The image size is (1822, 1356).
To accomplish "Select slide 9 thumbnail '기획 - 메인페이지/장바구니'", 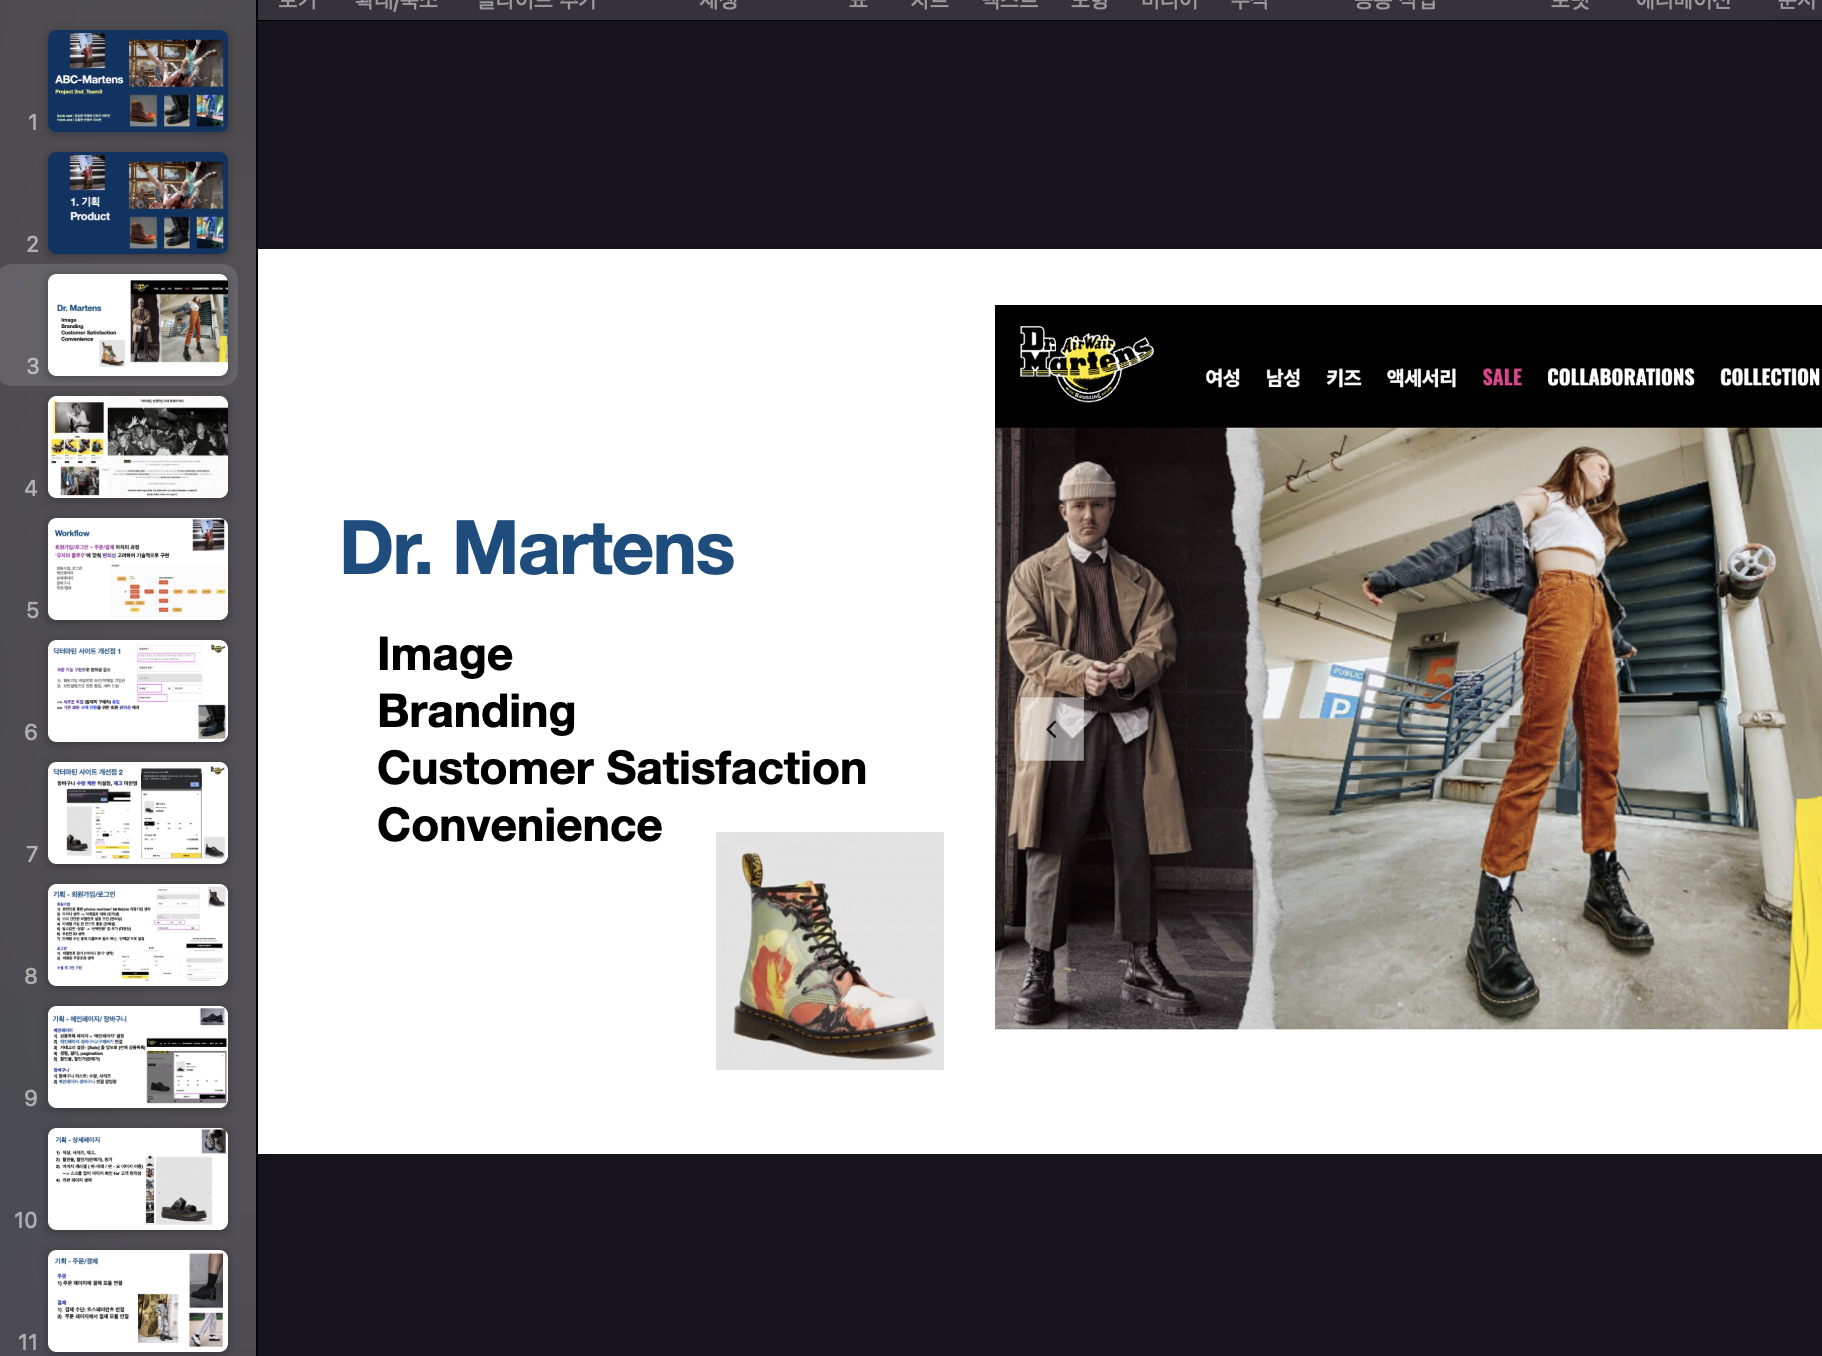I will coord(138,1057).
